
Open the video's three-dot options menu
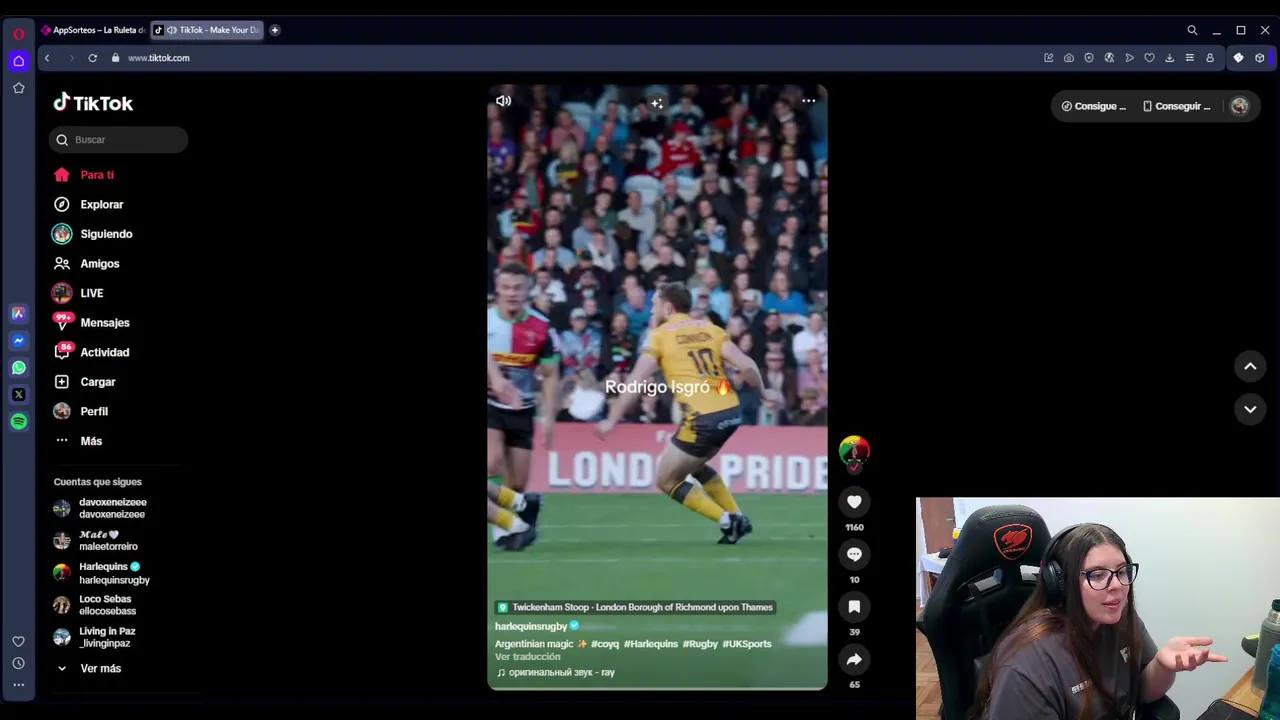pyautogui.click(x=808, y=100)
